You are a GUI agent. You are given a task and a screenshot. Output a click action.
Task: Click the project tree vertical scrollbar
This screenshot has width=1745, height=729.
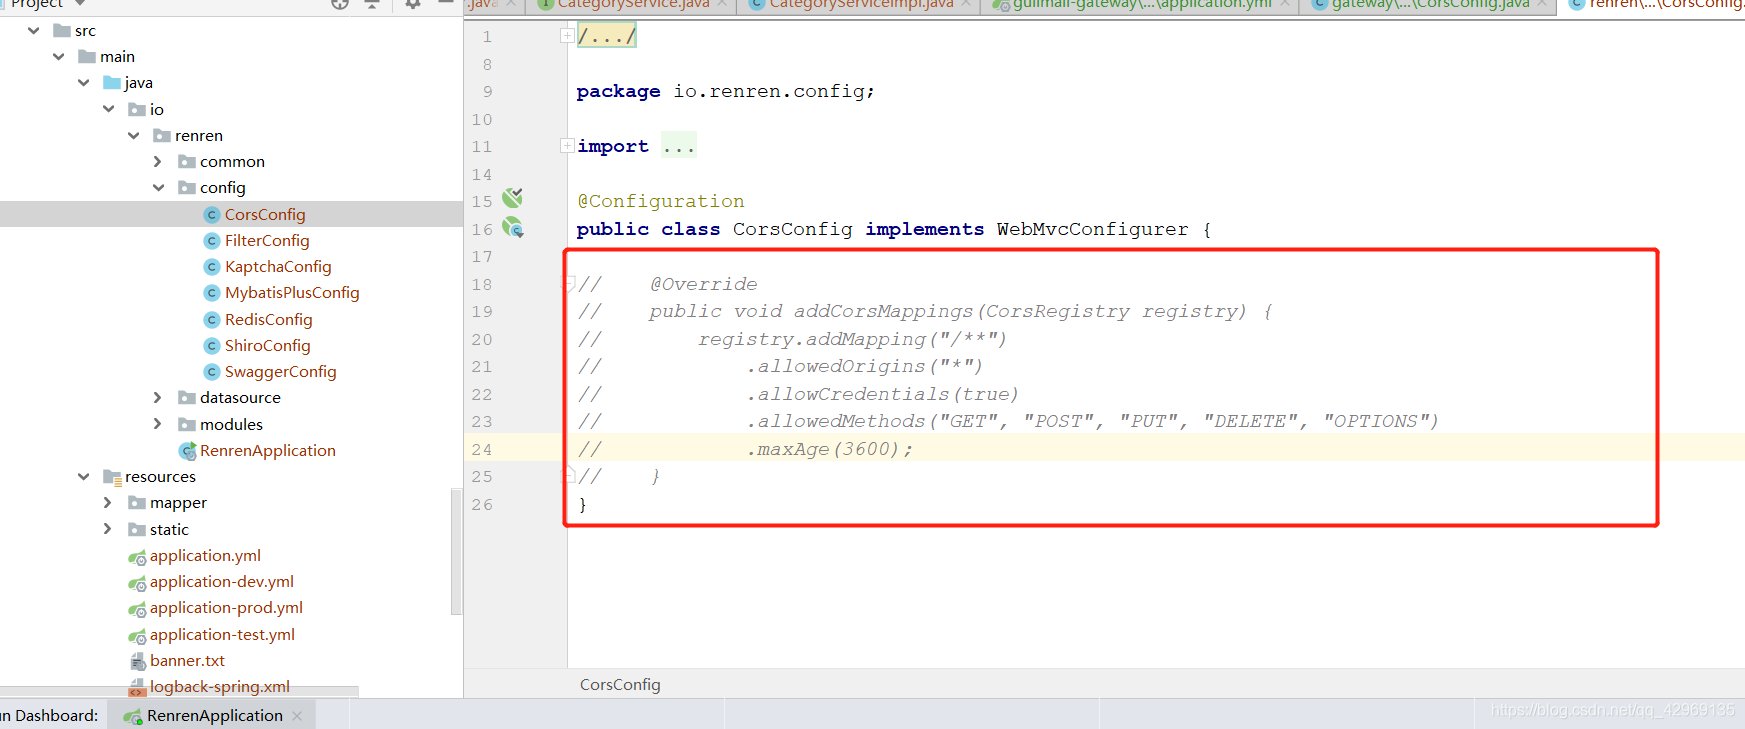coord(456,551)
